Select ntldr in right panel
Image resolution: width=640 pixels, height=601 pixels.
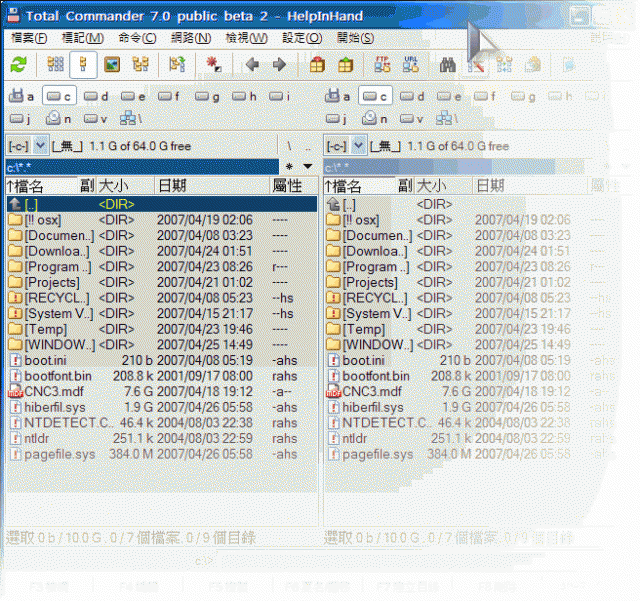[x=471, y=439]
